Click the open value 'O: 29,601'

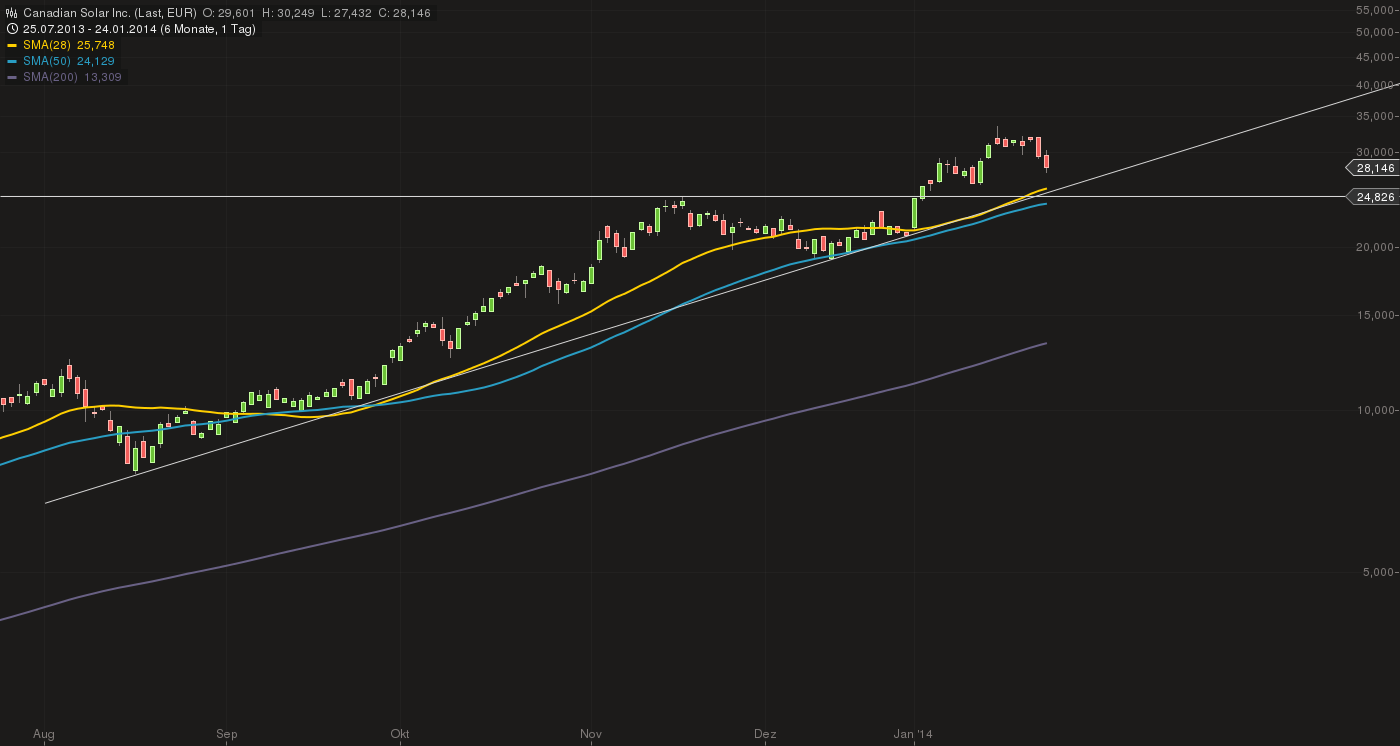point(227,13)
